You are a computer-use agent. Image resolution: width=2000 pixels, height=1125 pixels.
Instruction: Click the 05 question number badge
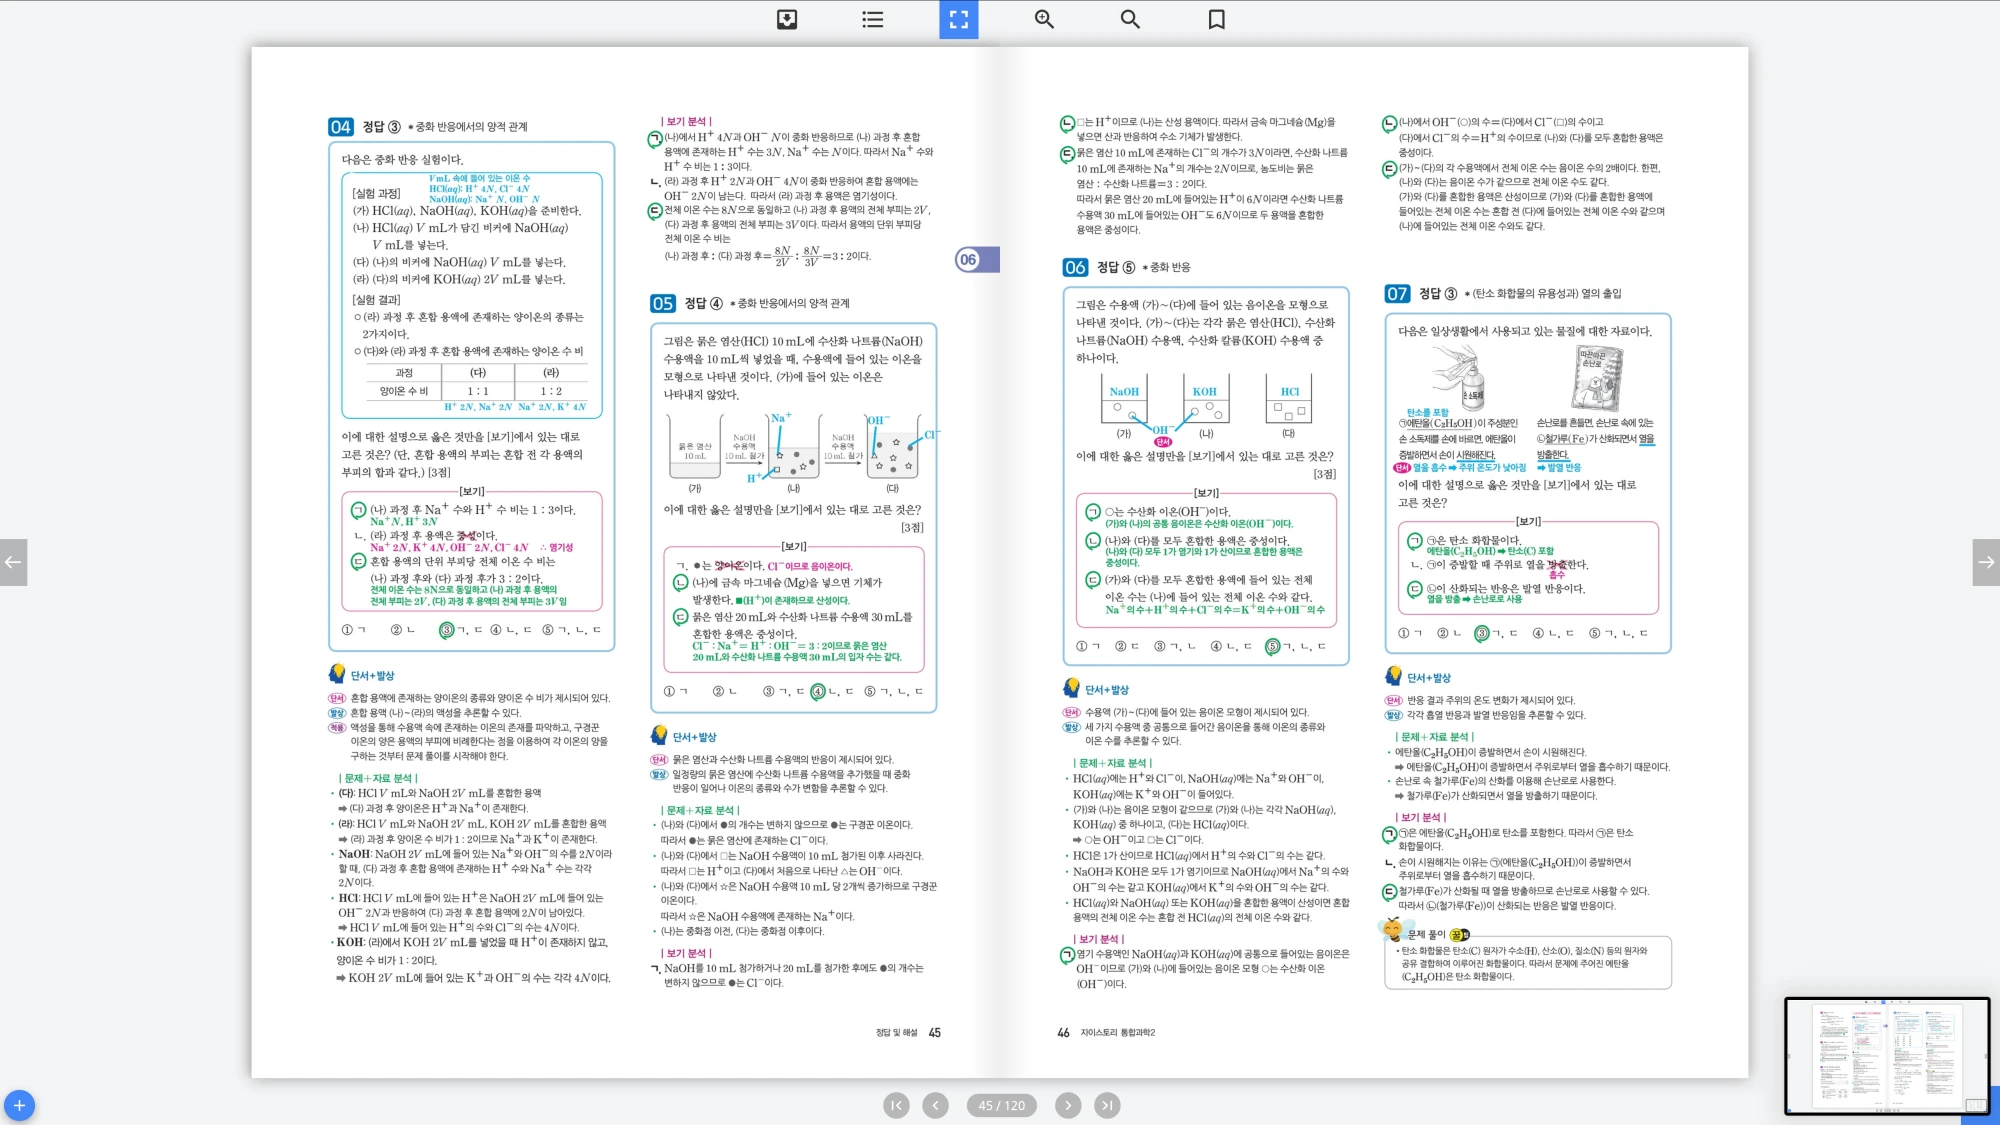(662, 303)
